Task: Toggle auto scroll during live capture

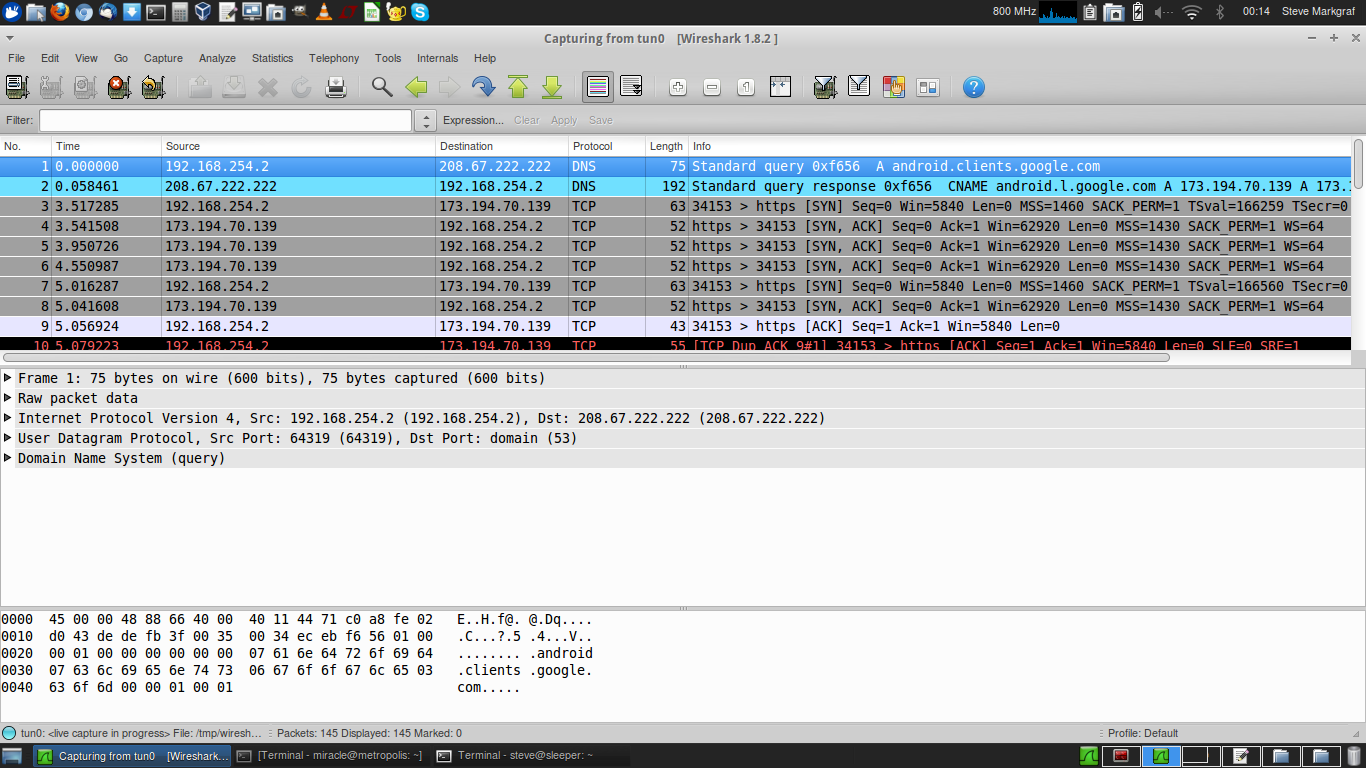Action: coord(631,87)
